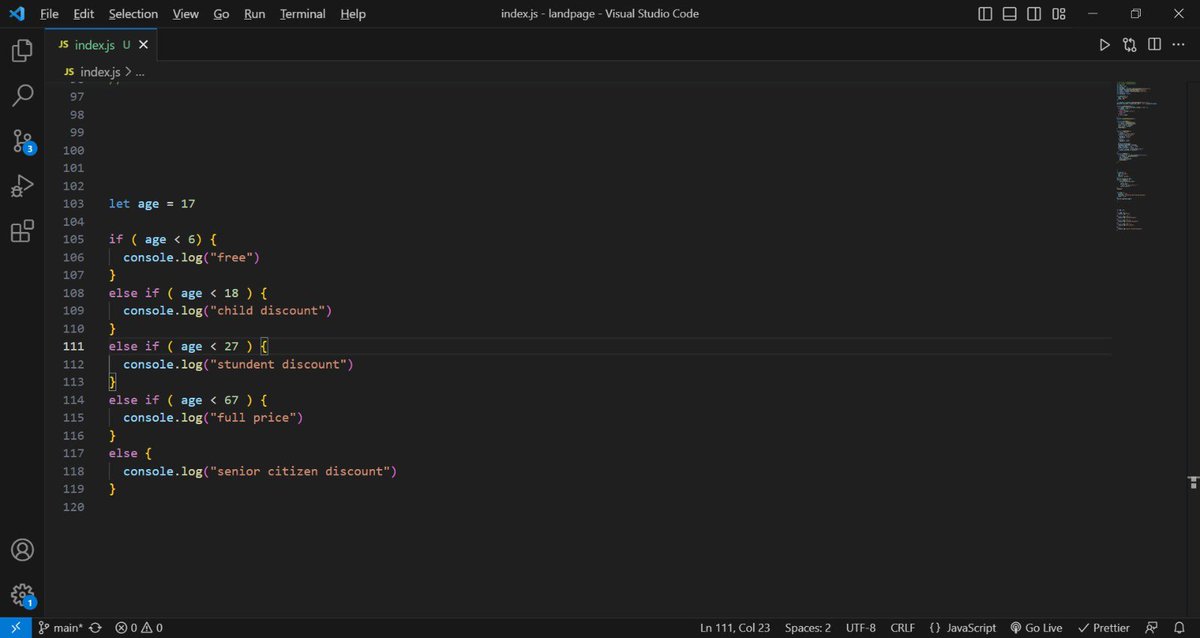This screenshot has width=1200, height=638.
Task: Click line number 120 in gutter
Action: pos(73,507)
